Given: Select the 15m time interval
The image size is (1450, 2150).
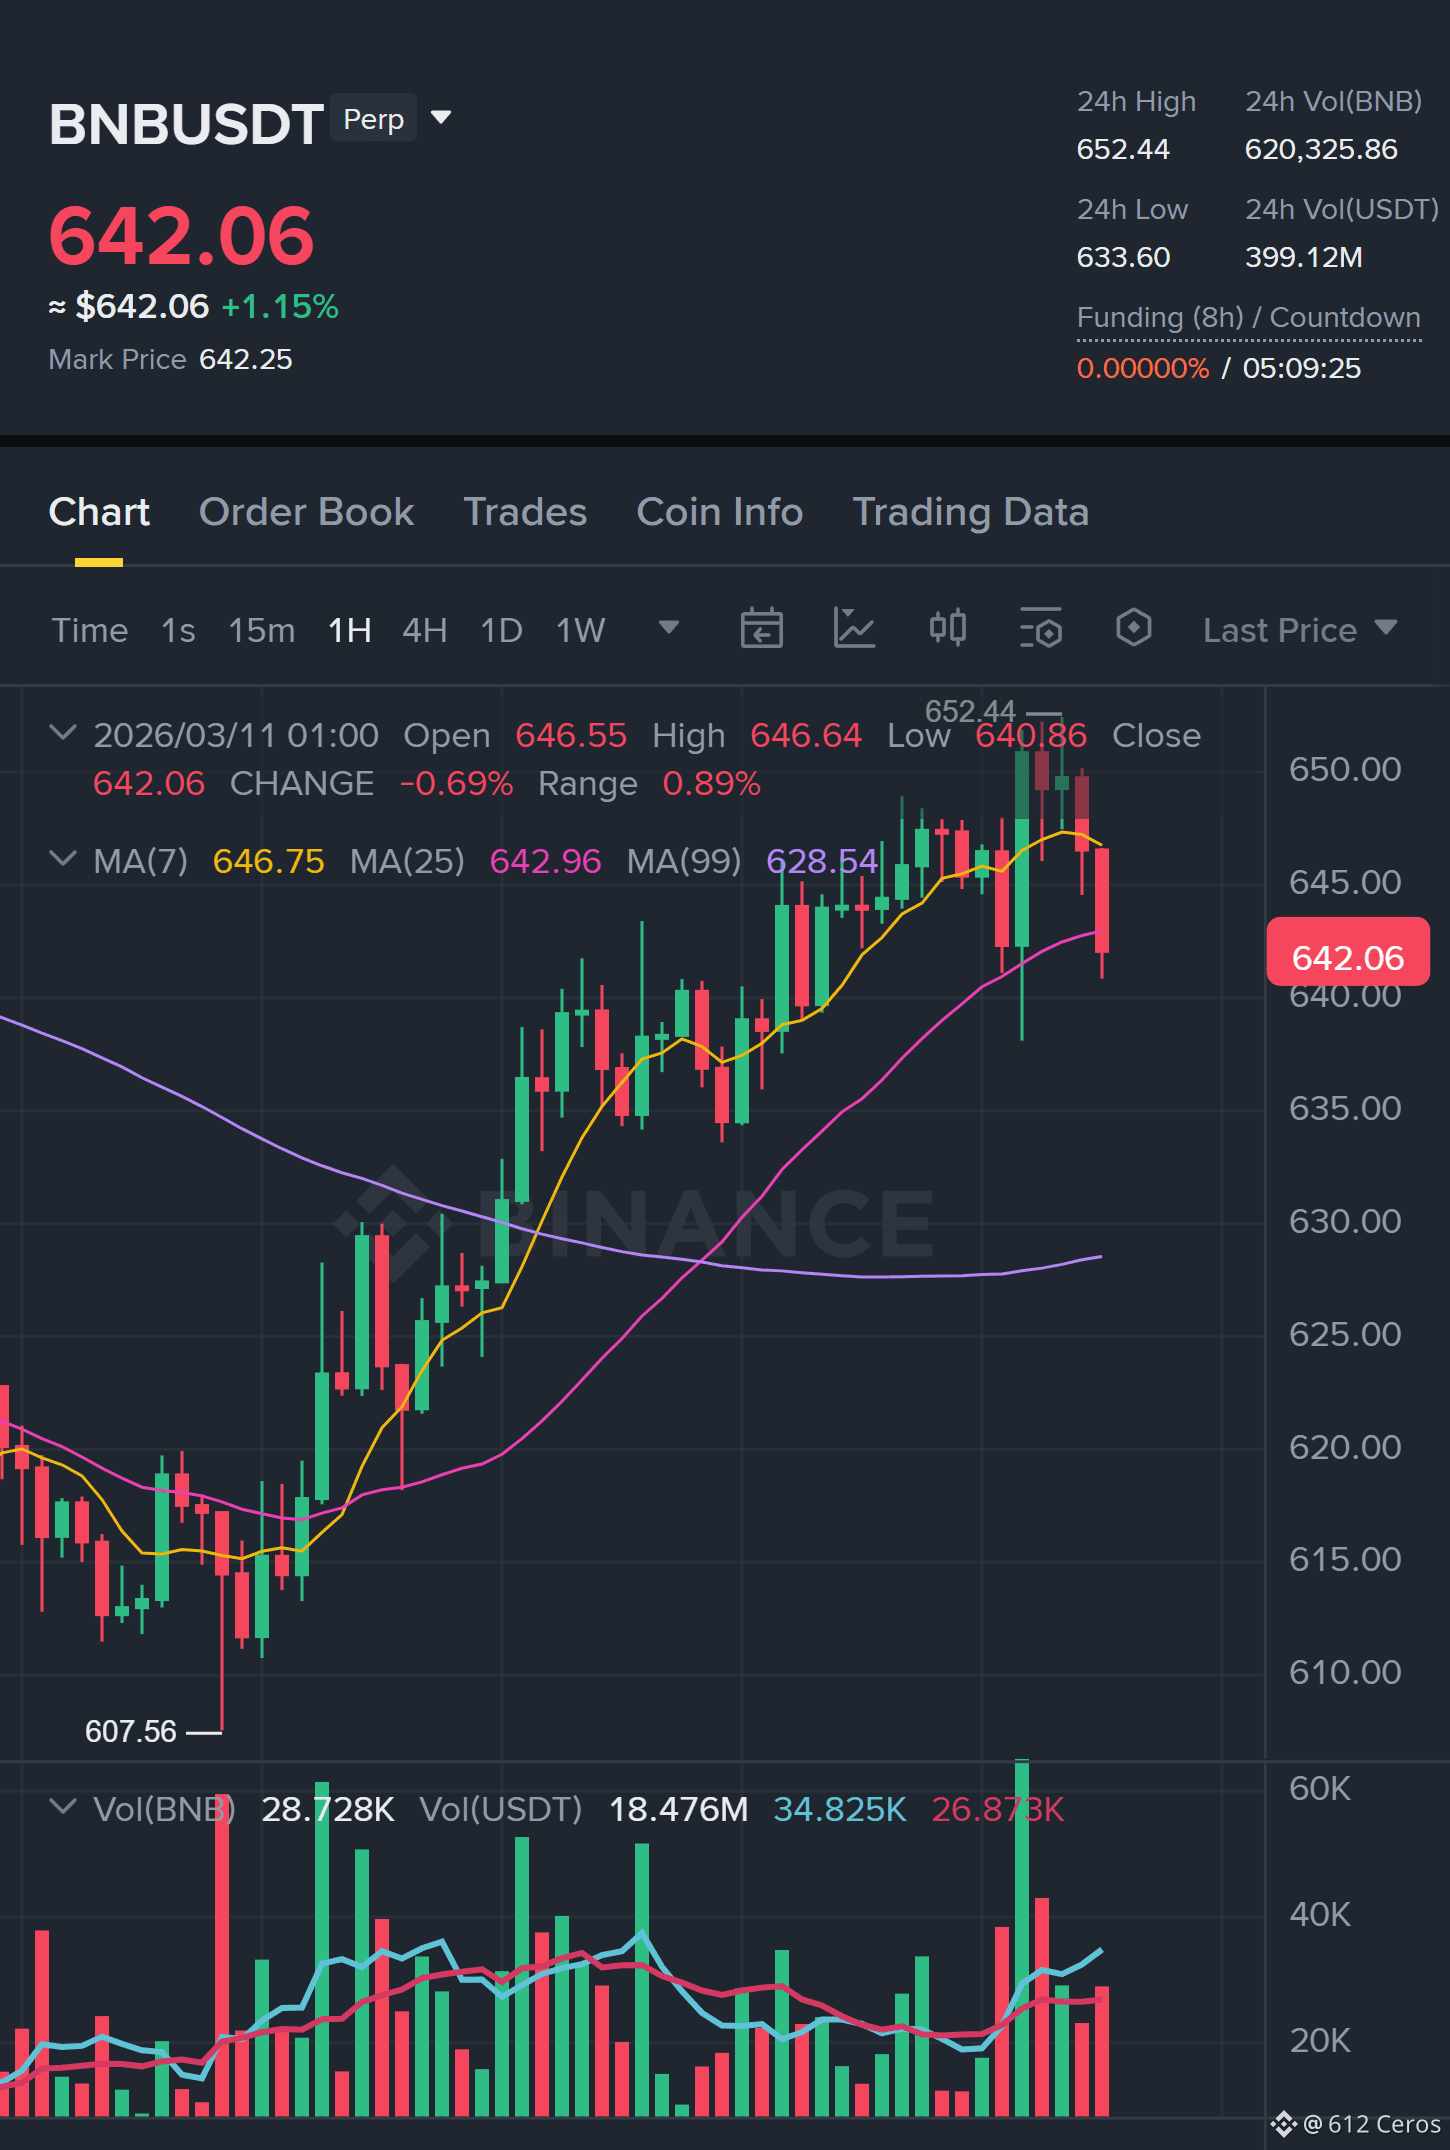Looking at the screenshot, I should click(x=261, y=630).
